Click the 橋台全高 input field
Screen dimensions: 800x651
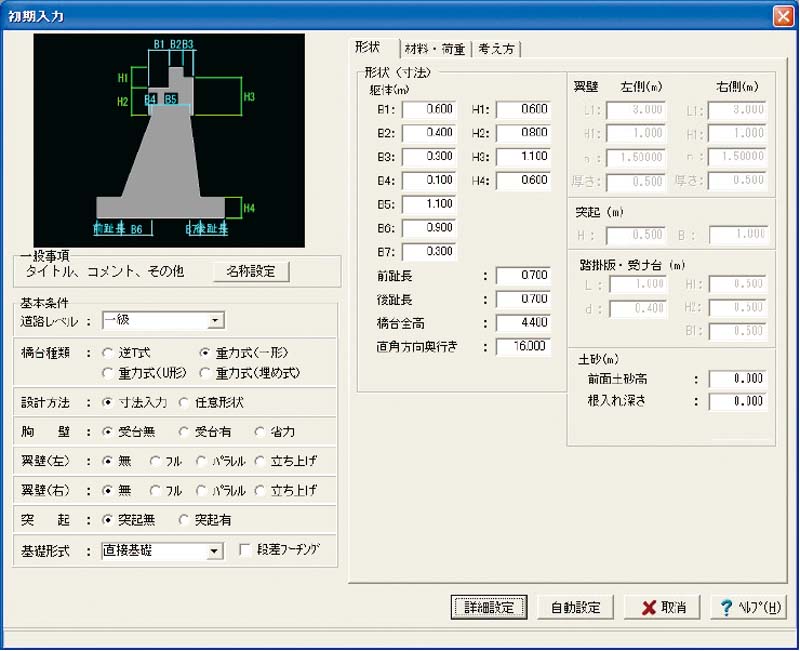[x=521, y=323]
